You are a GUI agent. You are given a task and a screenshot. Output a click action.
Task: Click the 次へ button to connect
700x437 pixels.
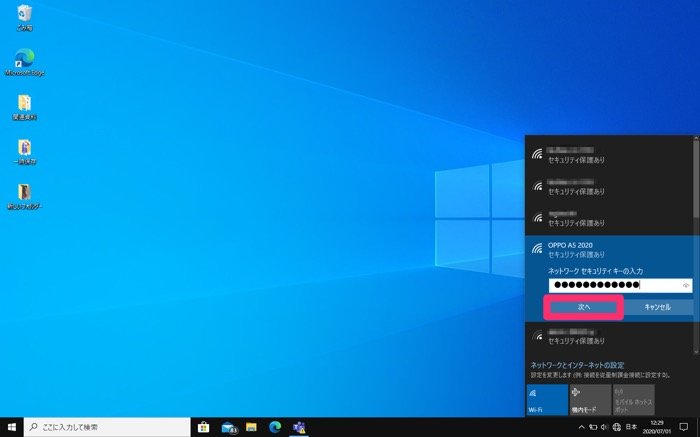coord(583,307)
